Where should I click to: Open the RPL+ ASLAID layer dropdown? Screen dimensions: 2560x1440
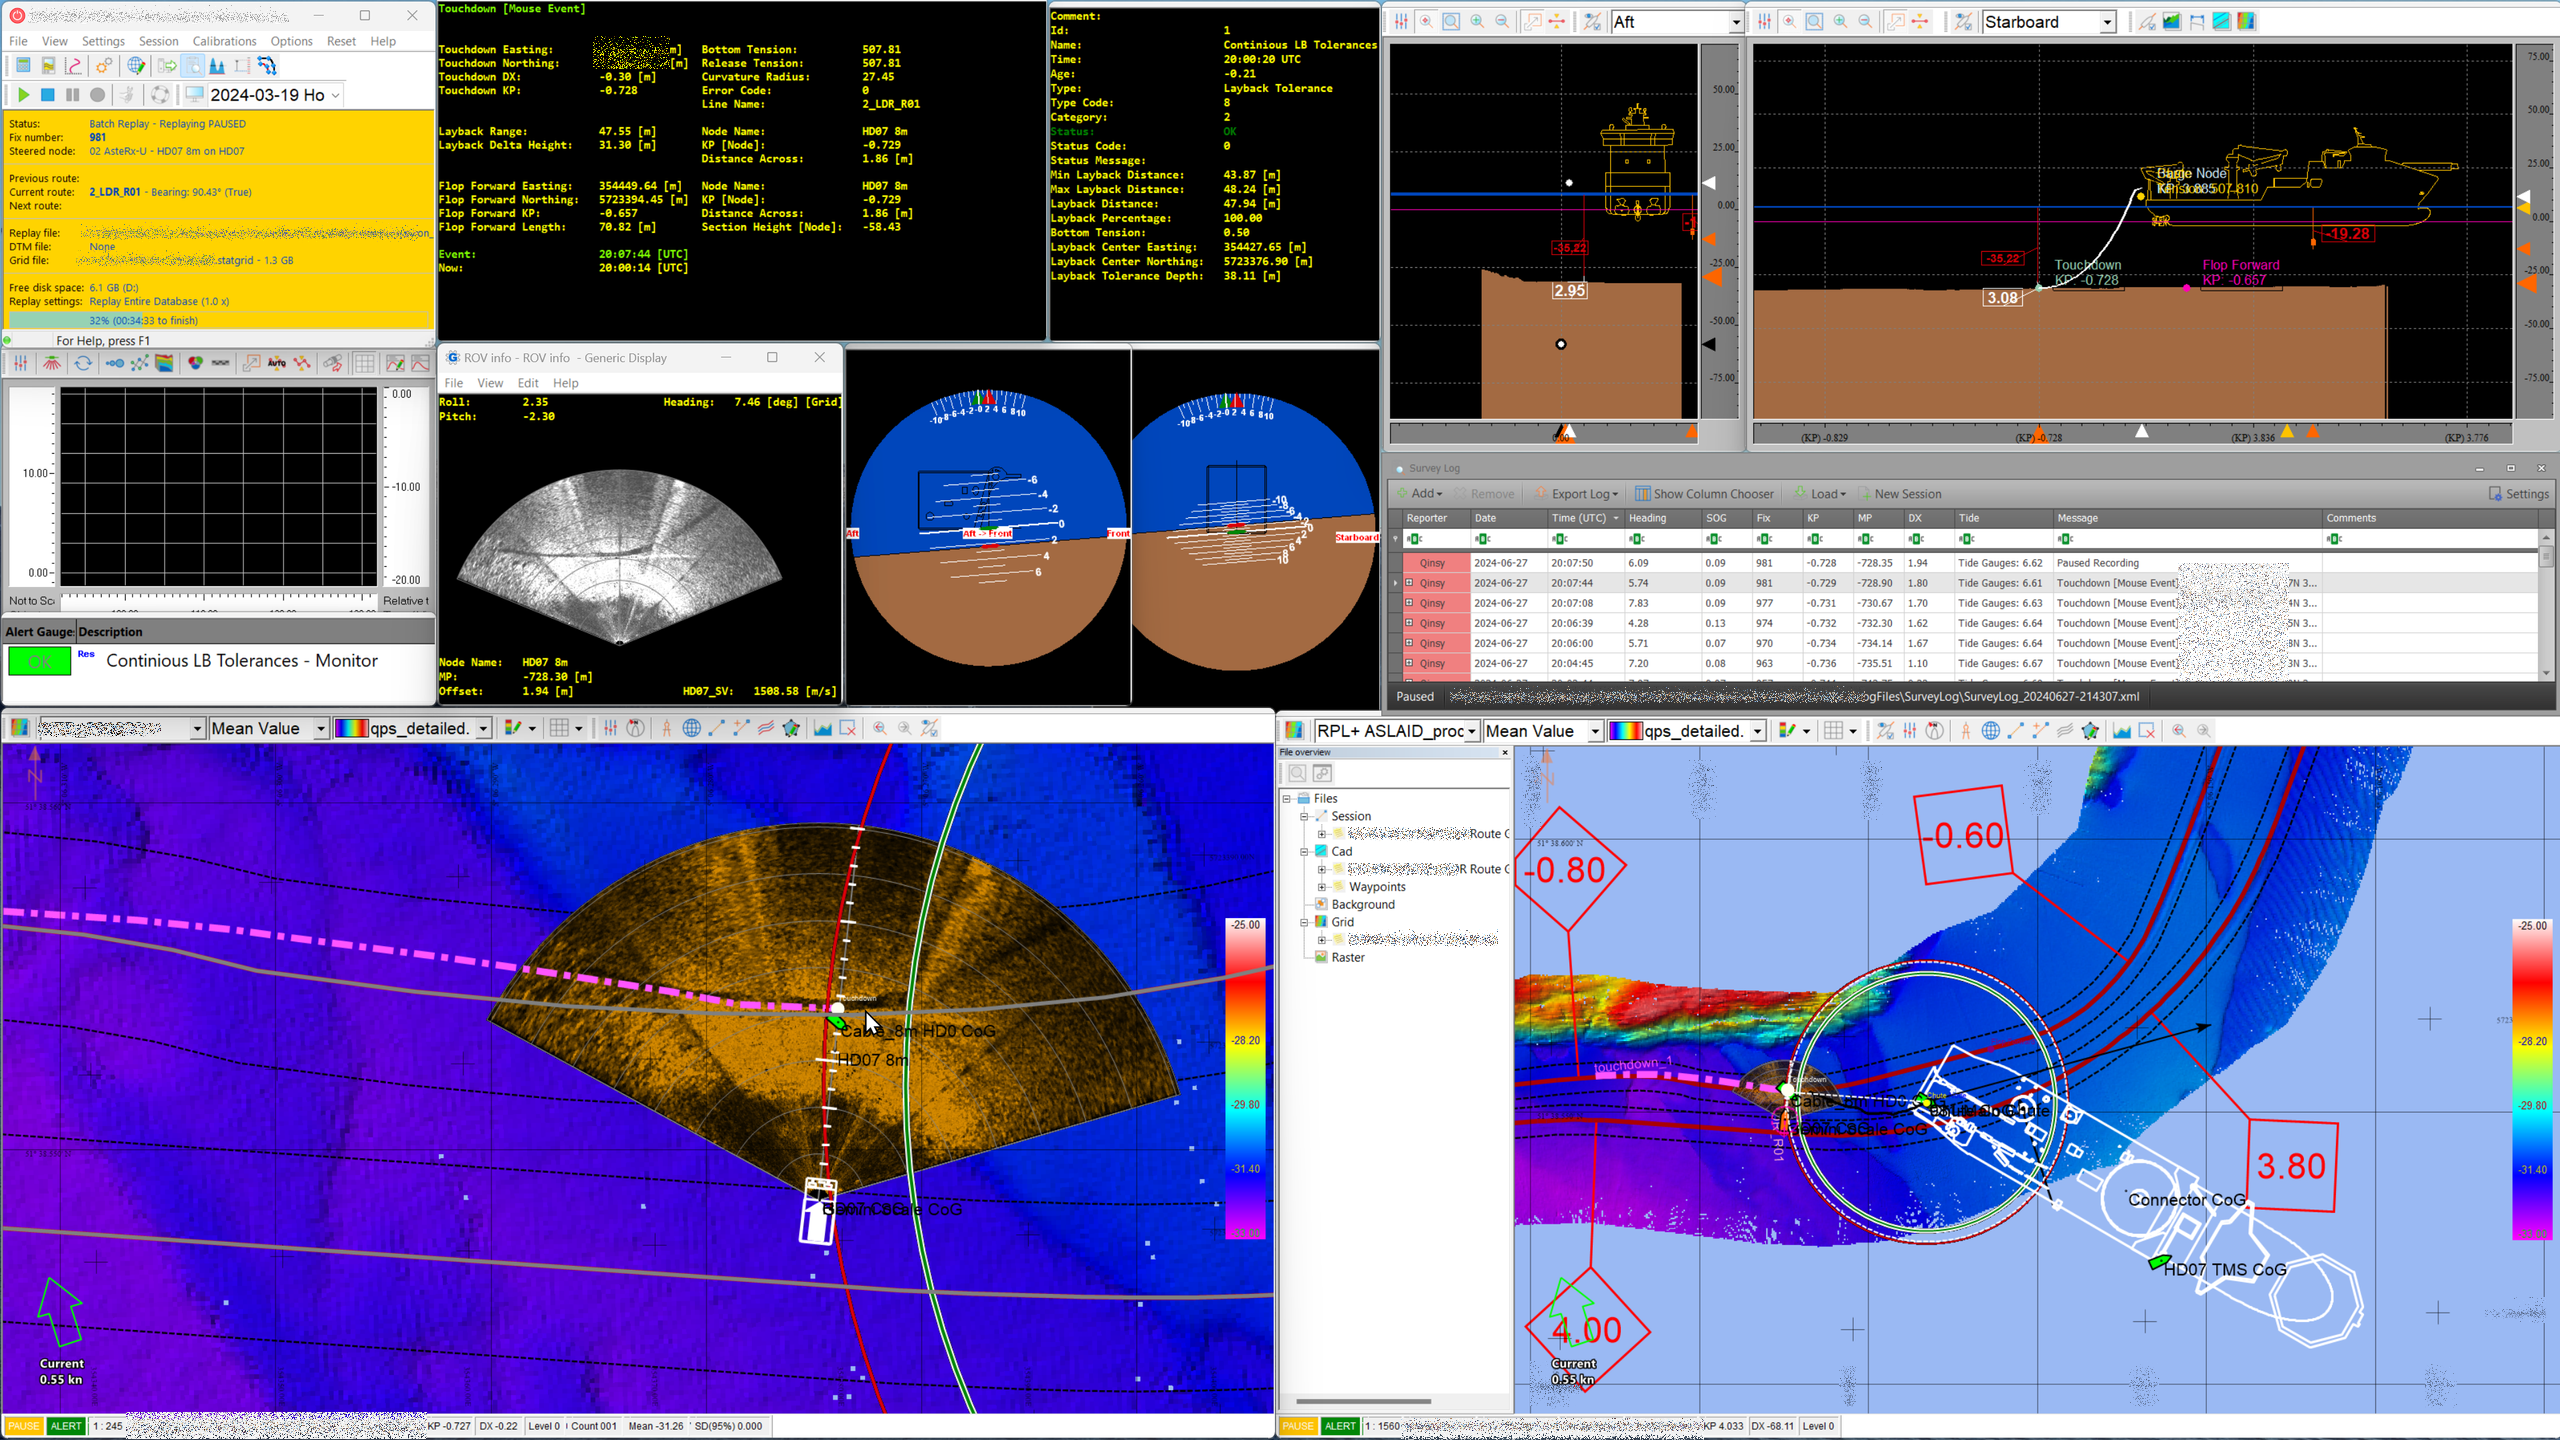[1471, 732]
